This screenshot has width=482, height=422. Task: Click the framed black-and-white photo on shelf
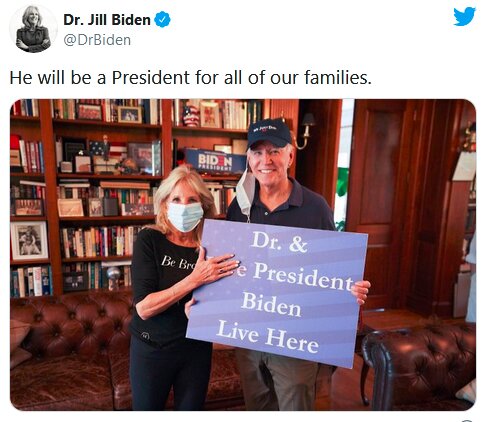tap(29, 241)
